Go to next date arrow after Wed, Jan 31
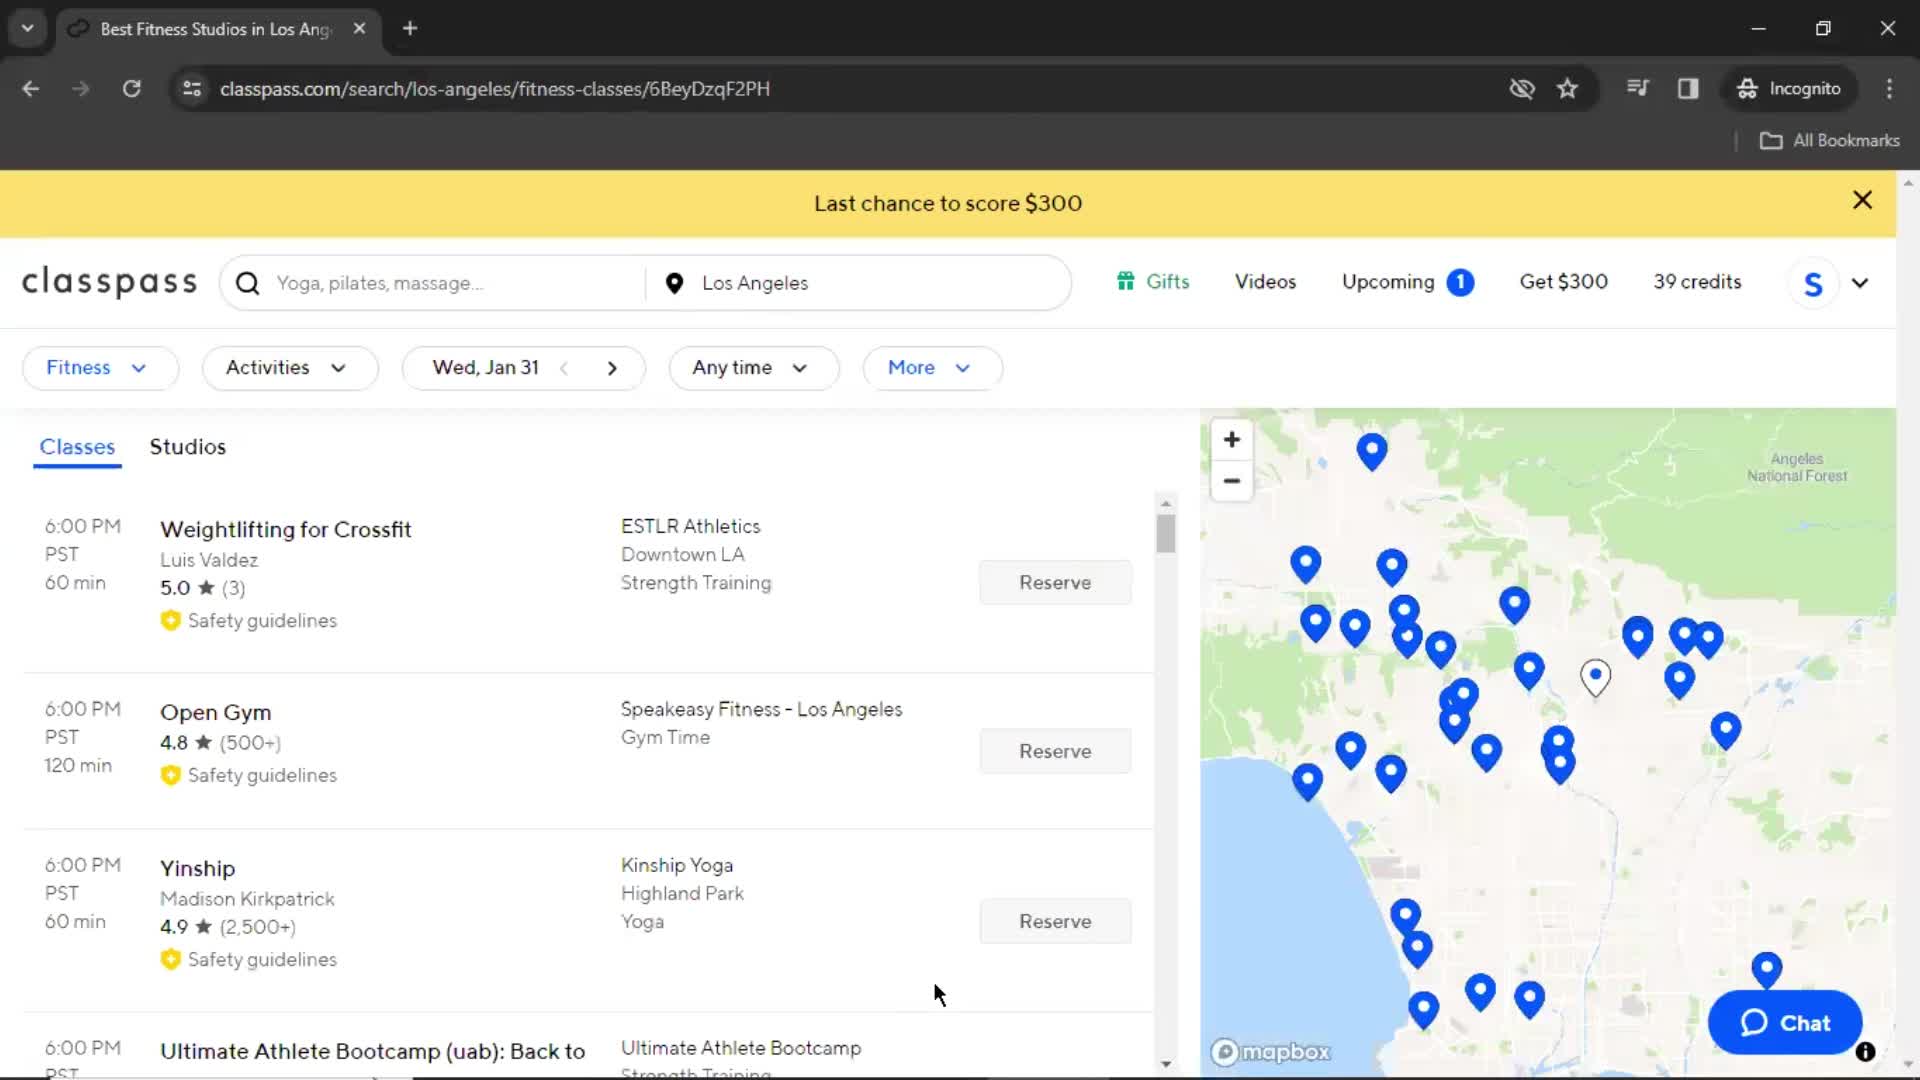This screenshot has height=1080, width=1920. (612, 368)
